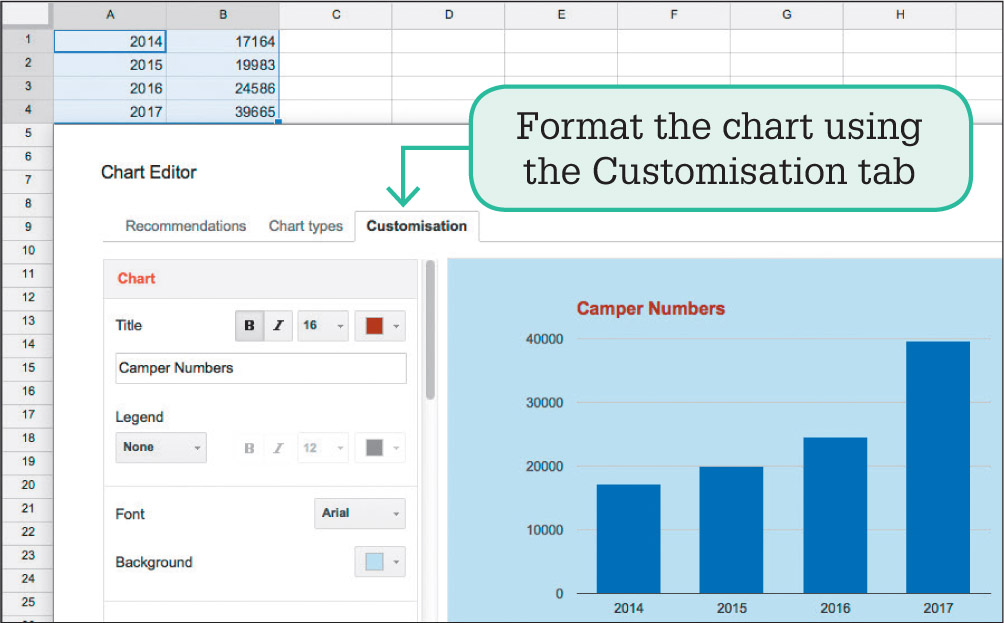Click the Chart Editor dialog title
The image size is (1004, 623).
pyautogui.click(x=149, y=172)
